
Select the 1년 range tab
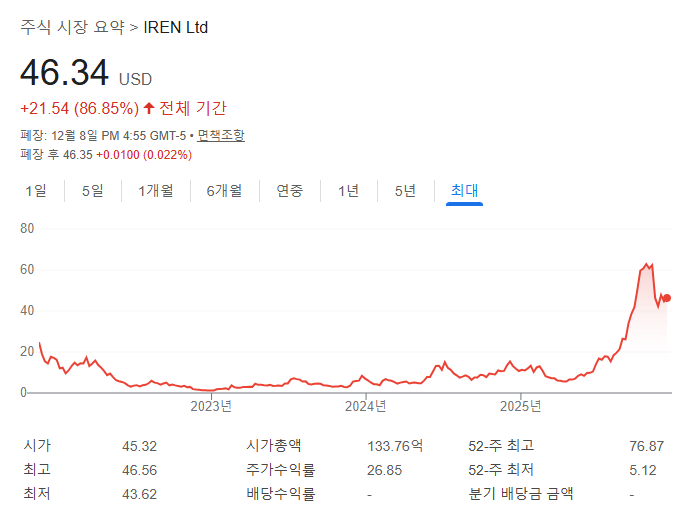(x=348, y=191)
